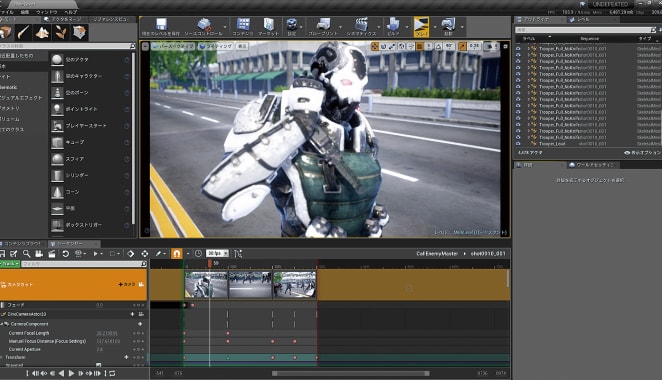Open dropdown arrow next to Blueprints
The width and height of the screenshot is (662, 380).
tap(340, 27)
